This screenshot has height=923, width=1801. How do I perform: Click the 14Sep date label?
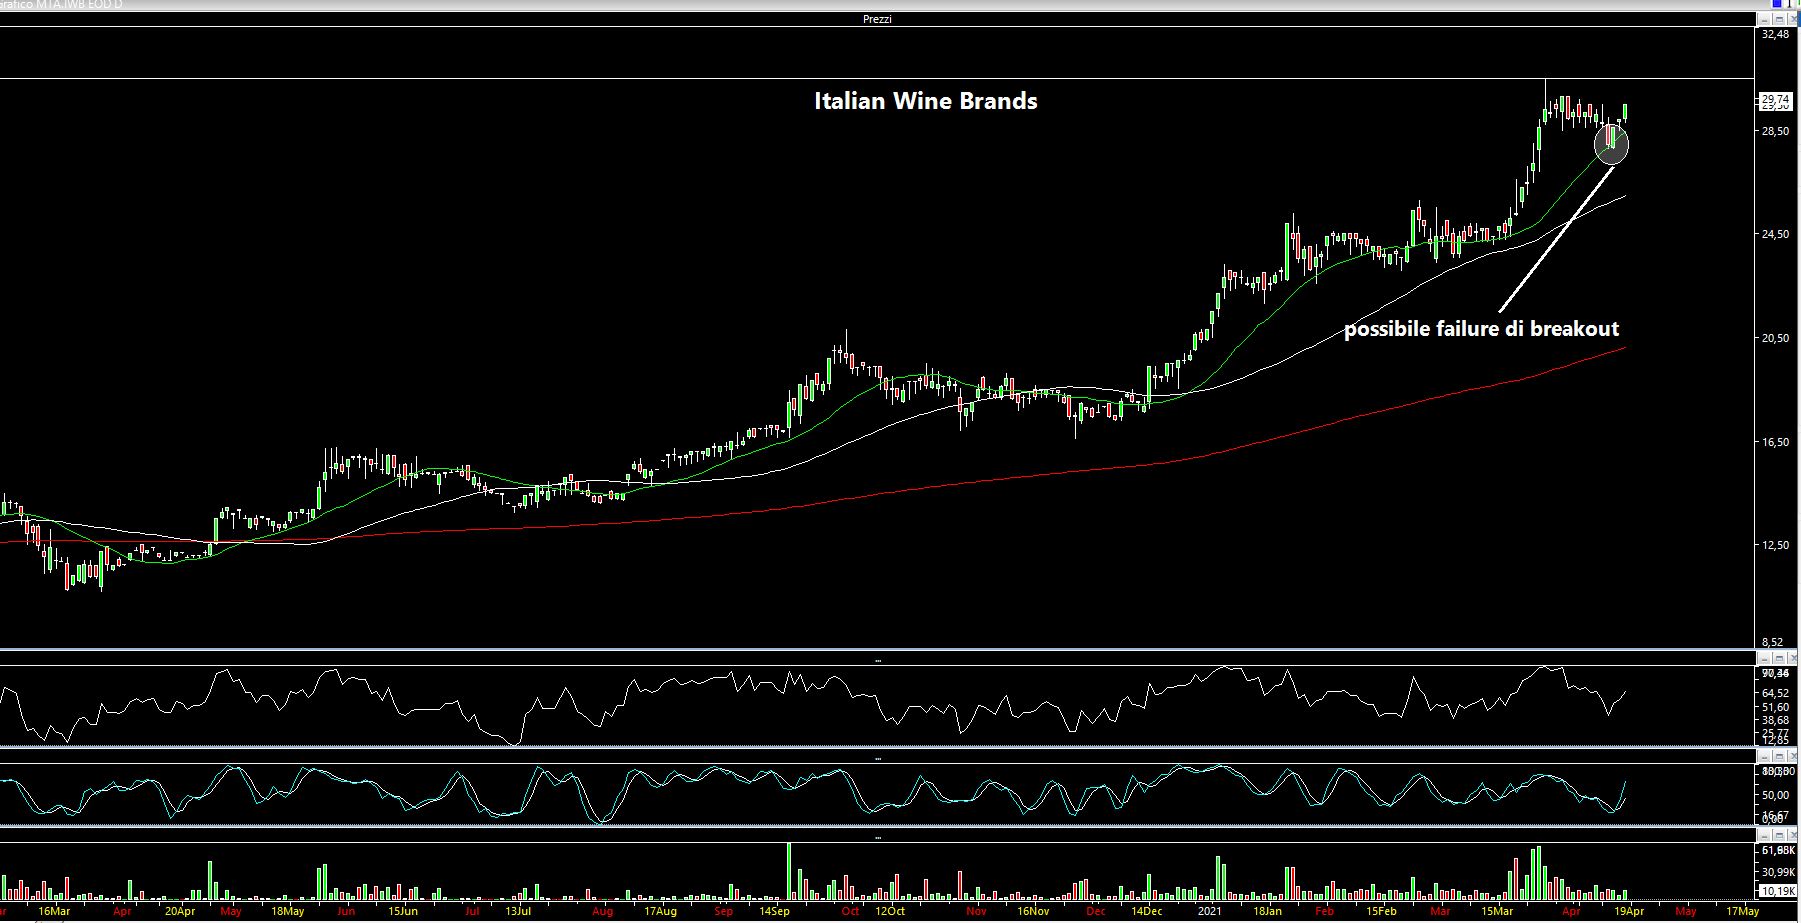tap(774, 912)
